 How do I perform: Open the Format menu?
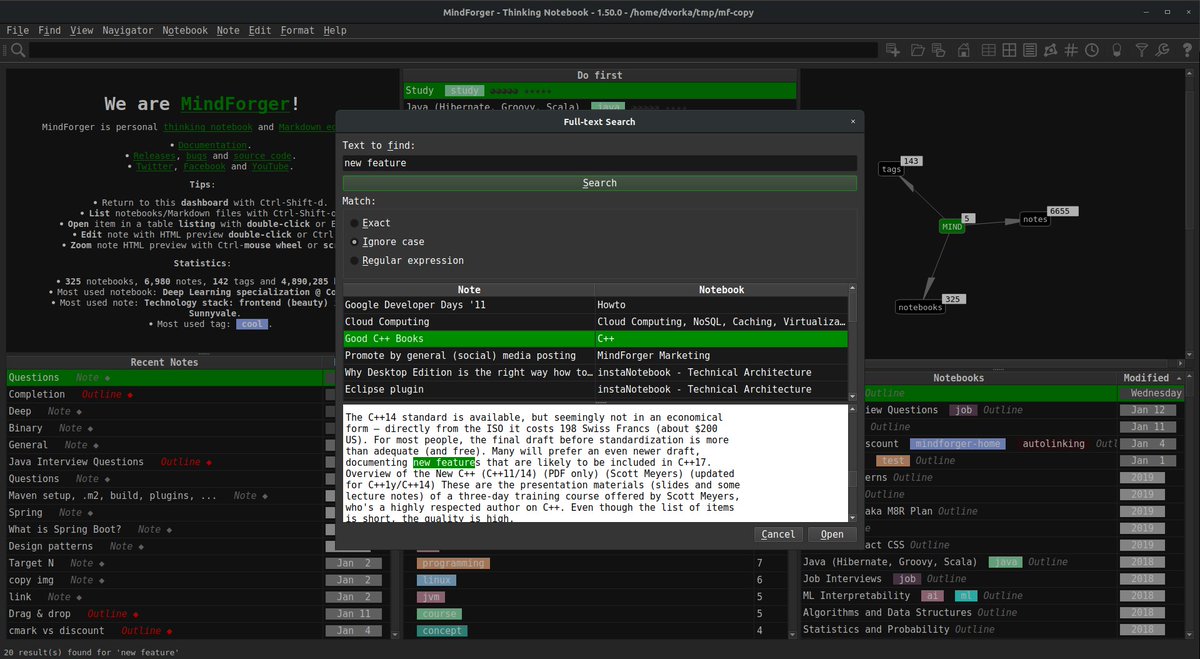pos(297,30)
